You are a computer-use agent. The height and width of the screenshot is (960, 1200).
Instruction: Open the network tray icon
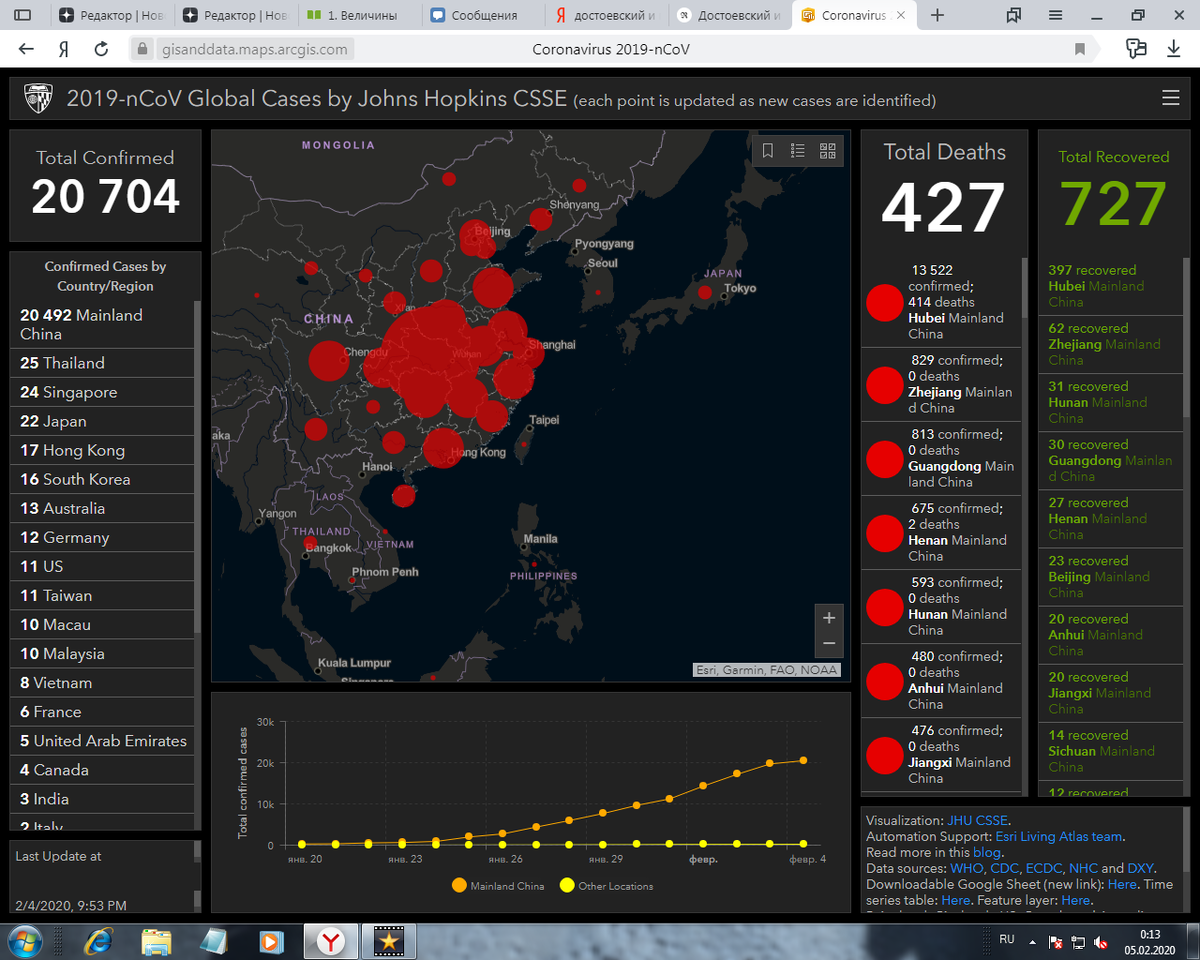(x=1078, y=942)
